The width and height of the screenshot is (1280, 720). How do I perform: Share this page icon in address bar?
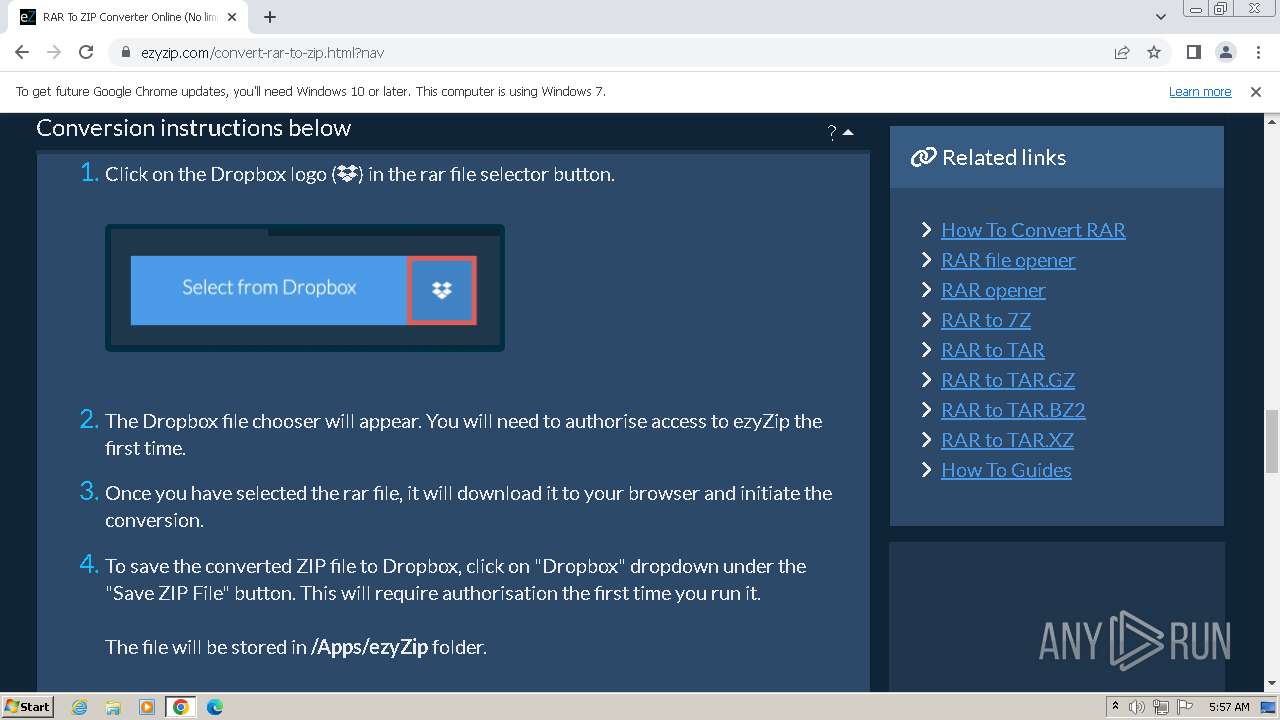1122,52
